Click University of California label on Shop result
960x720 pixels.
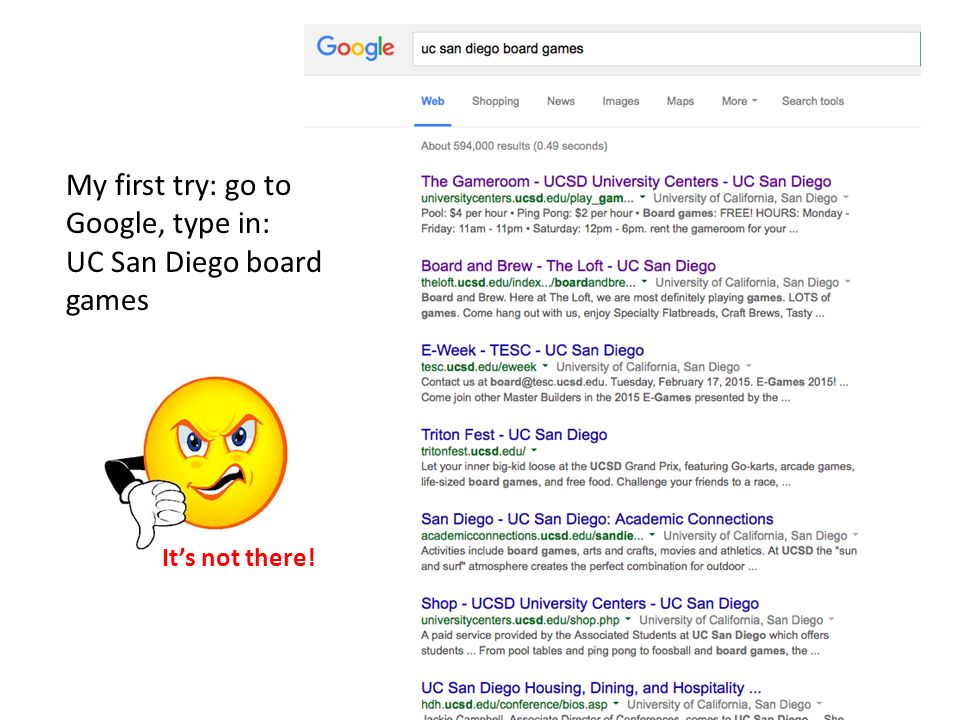731,620
